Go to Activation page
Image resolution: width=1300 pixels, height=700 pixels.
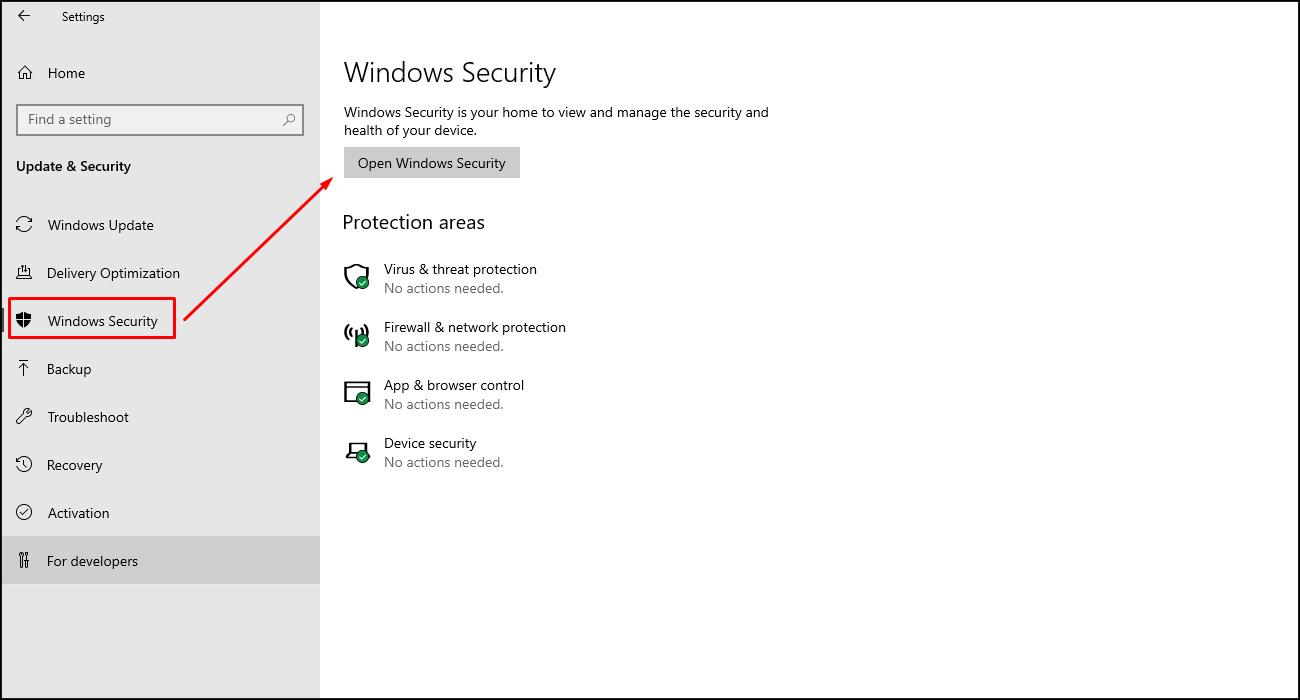160,513
